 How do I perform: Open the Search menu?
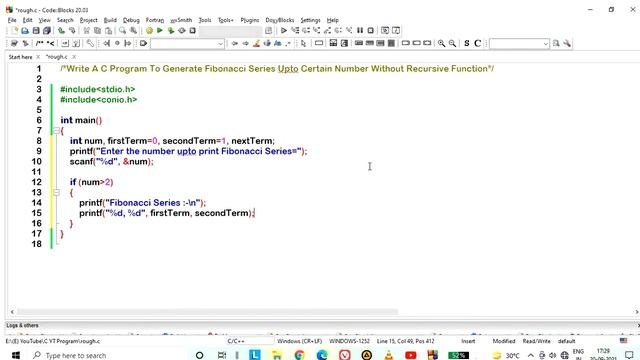65,20
